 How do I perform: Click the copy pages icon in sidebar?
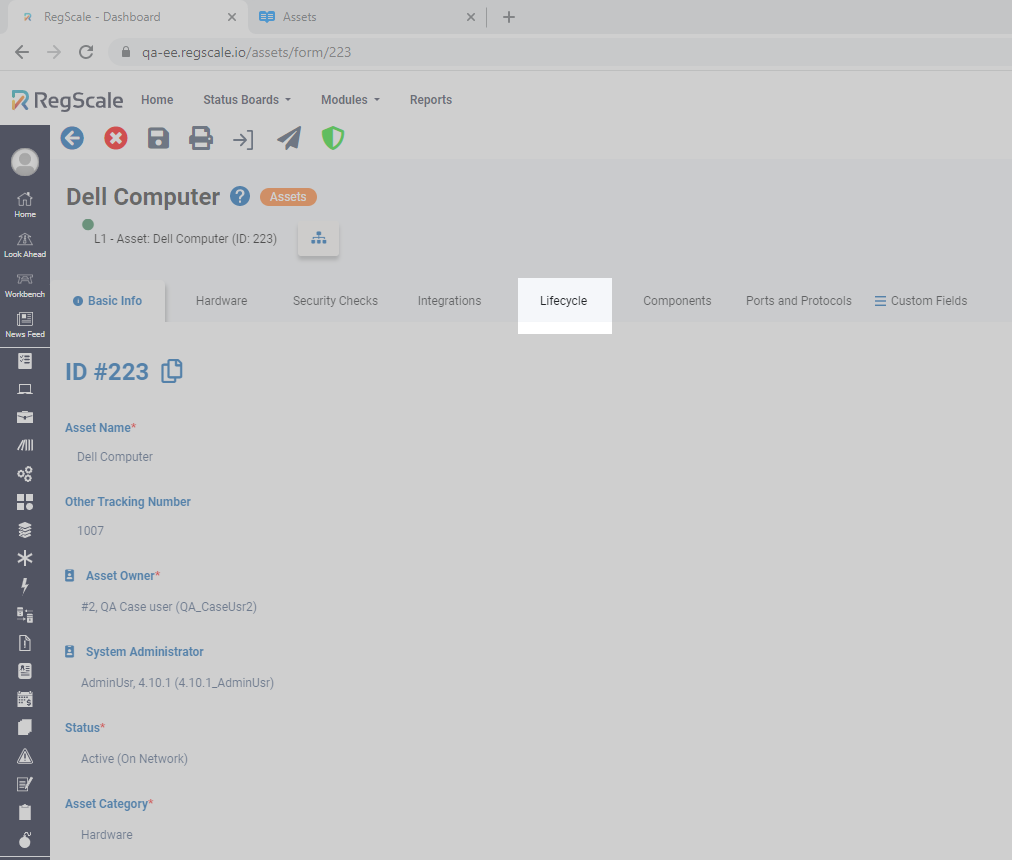tap(25, 727)
